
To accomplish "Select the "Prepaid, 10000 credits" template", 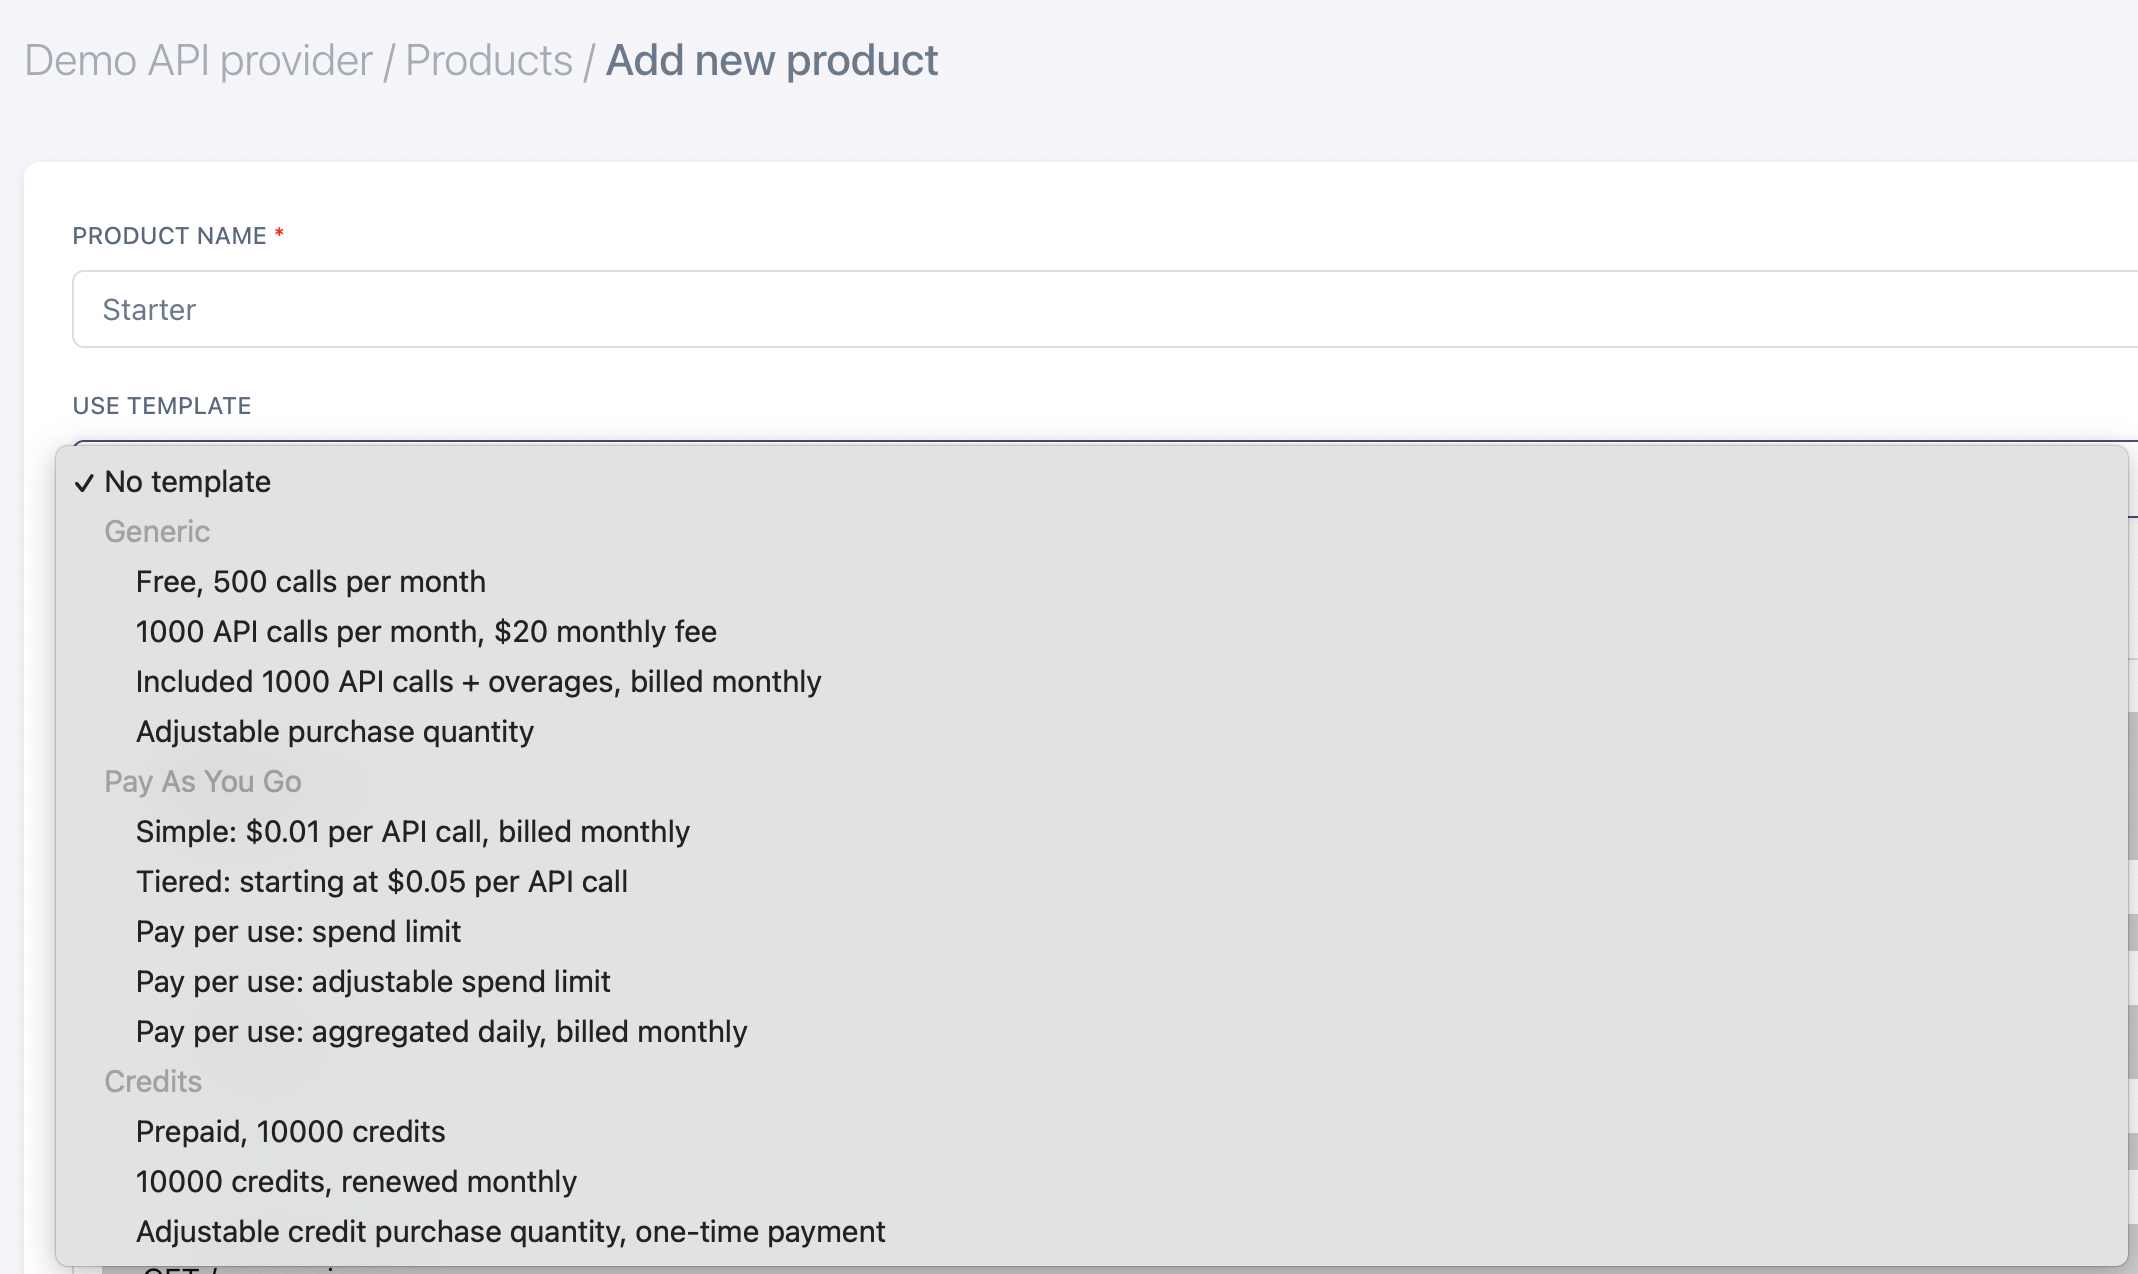I will coord(290,1131).
